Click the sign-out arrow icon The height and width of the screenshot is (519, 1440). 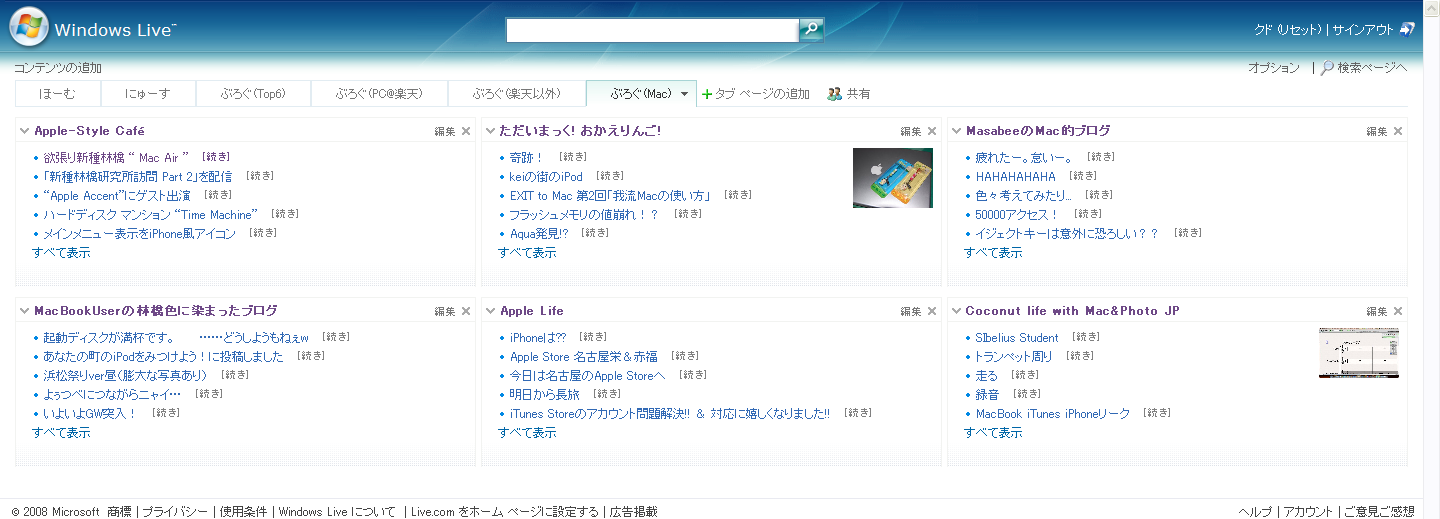[x=1407, y=29]
